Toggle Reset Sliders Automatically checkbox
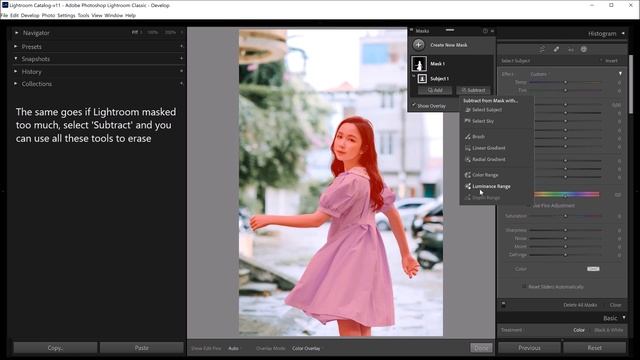Image resolution: width=640 pixels, height=360 pixels. [524, 287]
